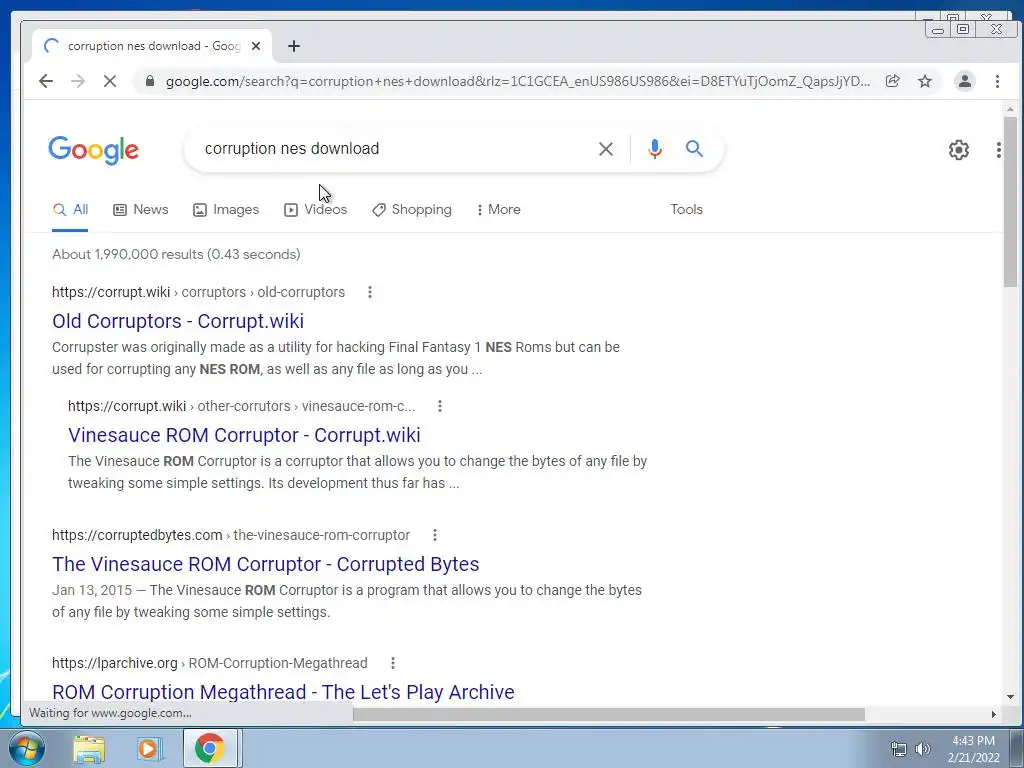This screenshot has width=1024, height=768.
Task: View site security lock info
Action: click(150, 81)
